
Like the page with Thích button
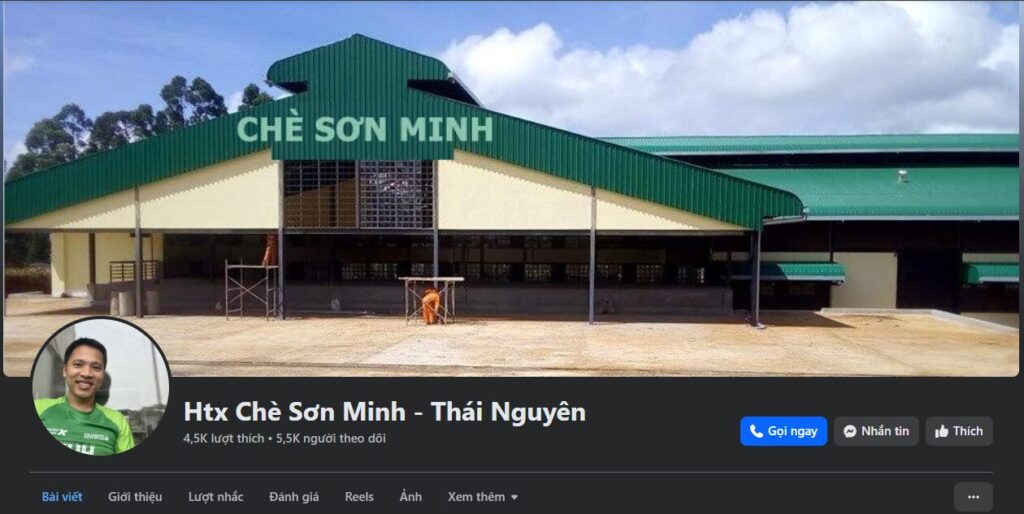click(x=959, y=431)
